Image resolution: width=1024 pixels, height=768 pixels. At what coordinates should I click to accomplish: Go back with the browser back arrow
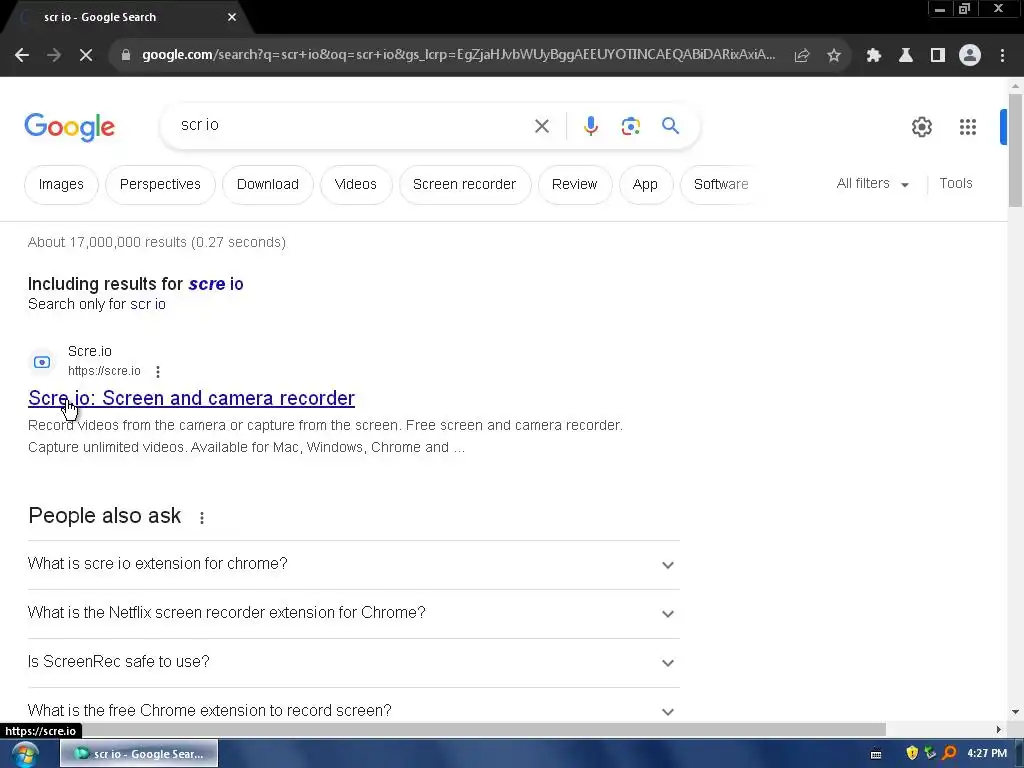[x=22, y=56]
